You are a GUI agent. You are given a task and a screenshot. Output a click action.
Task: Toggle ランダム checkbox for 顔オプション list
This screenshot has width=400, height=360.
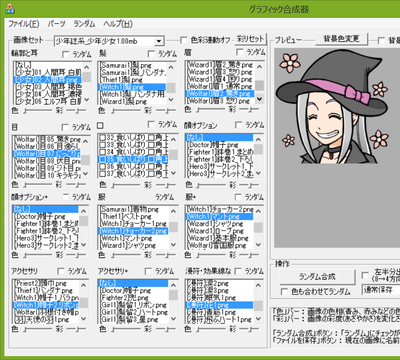(x=238, y=125)
